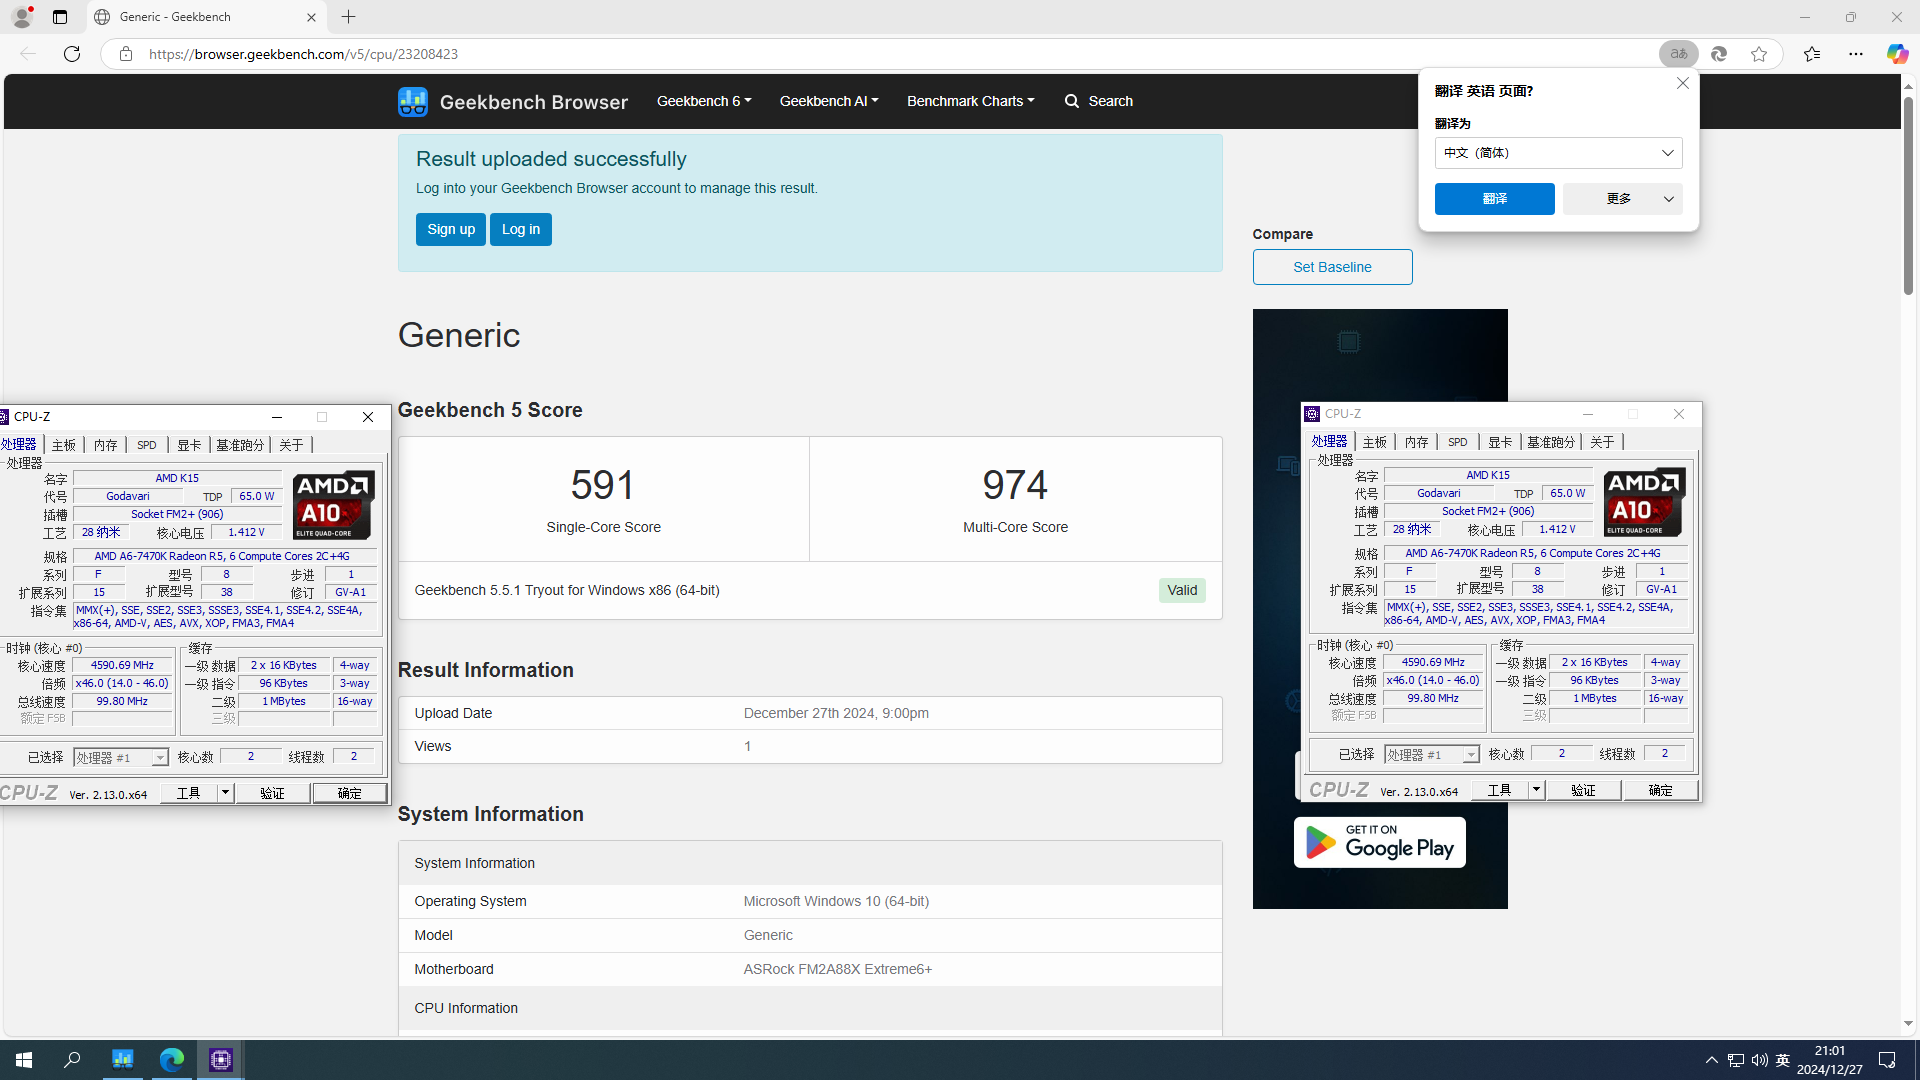Open Copilot sidebar icon

click(1897, 54)
